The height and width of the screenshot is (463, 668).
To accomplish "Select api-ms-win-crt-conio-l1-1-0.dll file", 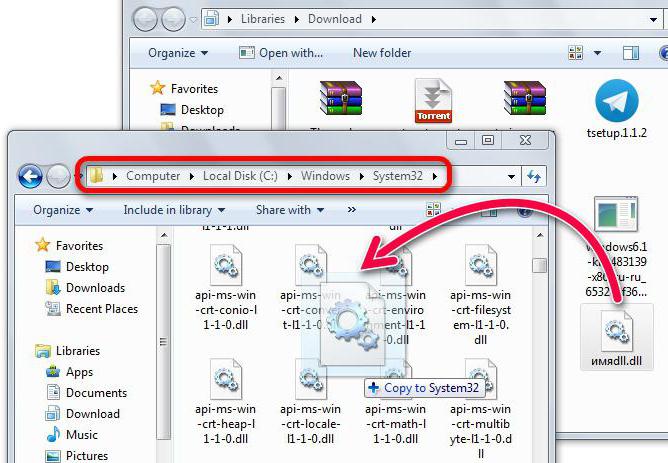I will 226,288.
